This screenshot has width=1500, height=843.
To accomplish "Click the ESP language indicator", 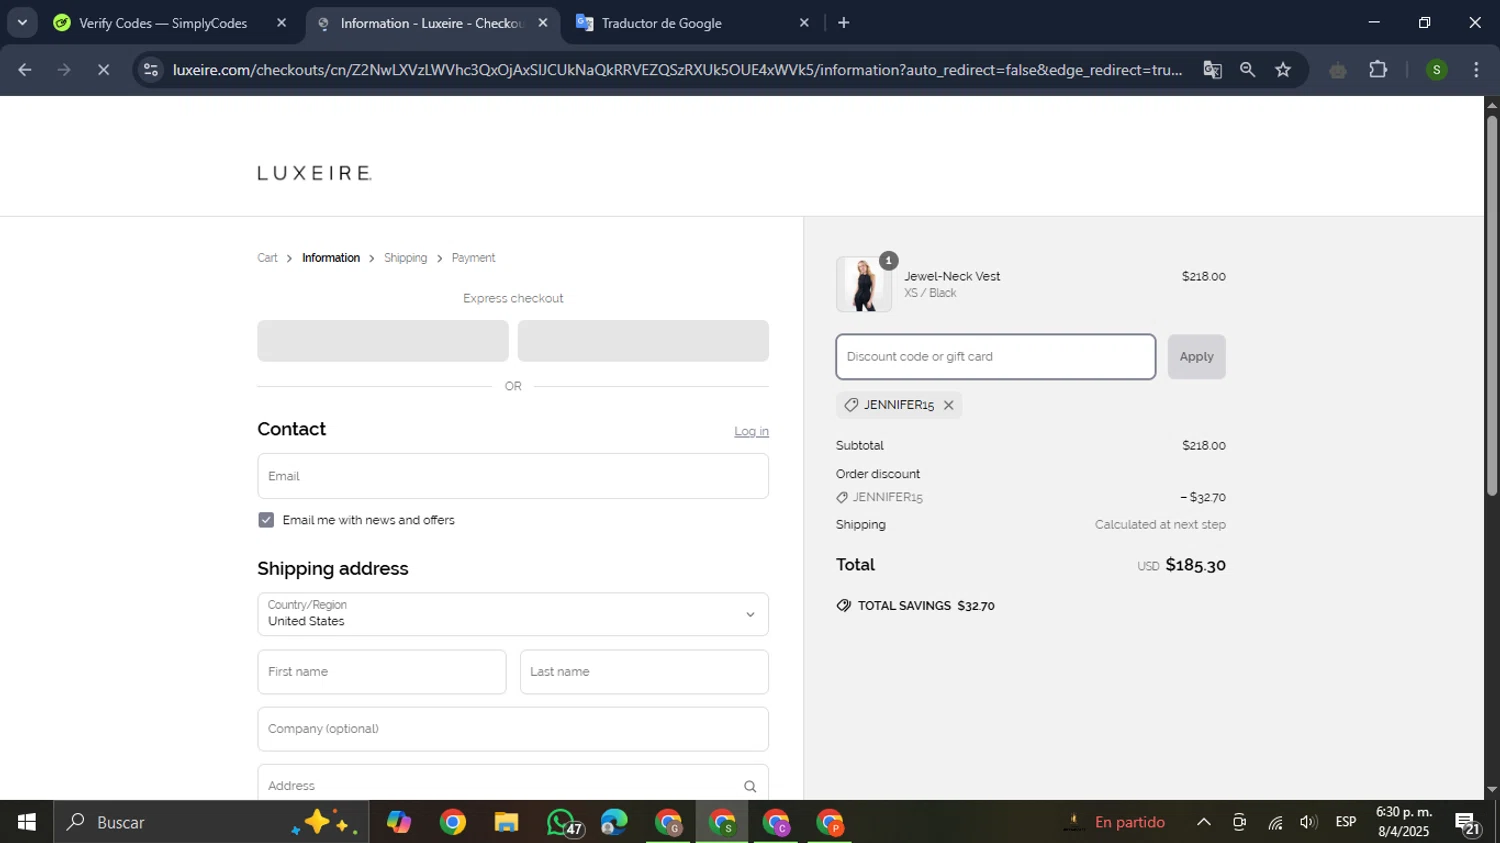I will pyautogui.click(x=1346, y=822).
